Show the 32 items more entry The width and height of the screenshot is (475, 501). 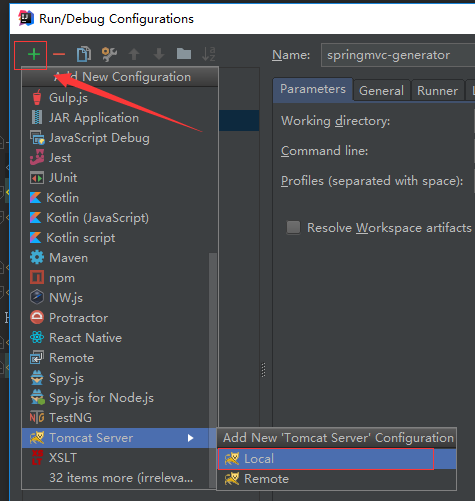[115, 478]
